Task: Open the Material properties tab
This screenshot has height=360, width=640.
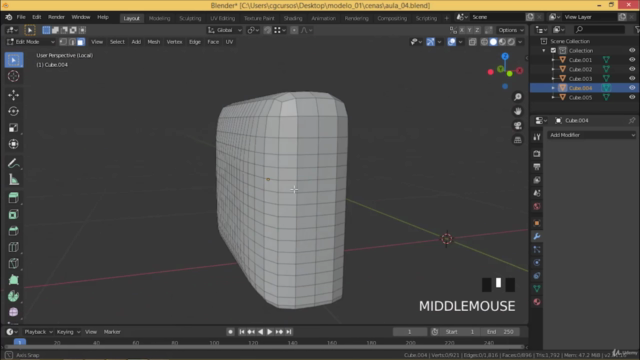Action: click(x=537, y=302)
